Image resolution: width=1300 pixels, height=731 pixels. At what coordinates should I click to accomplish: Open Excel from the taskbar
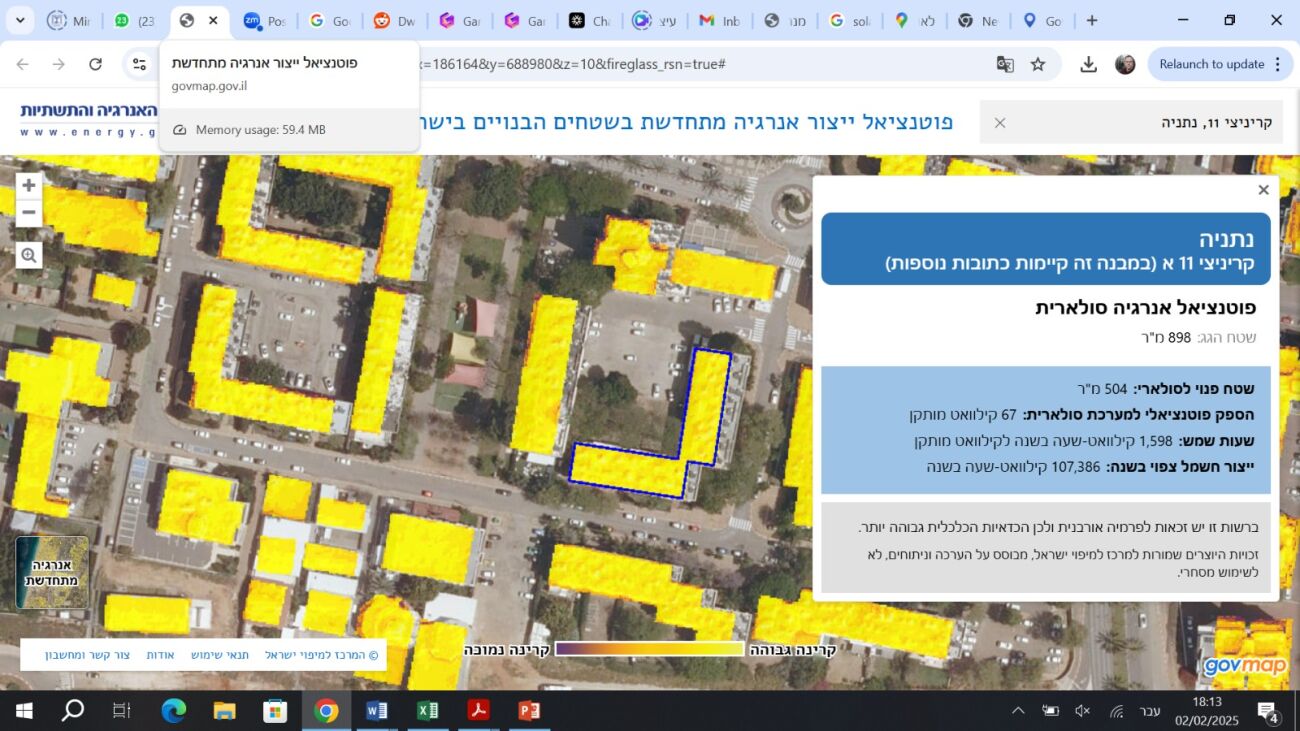(427, 711)
